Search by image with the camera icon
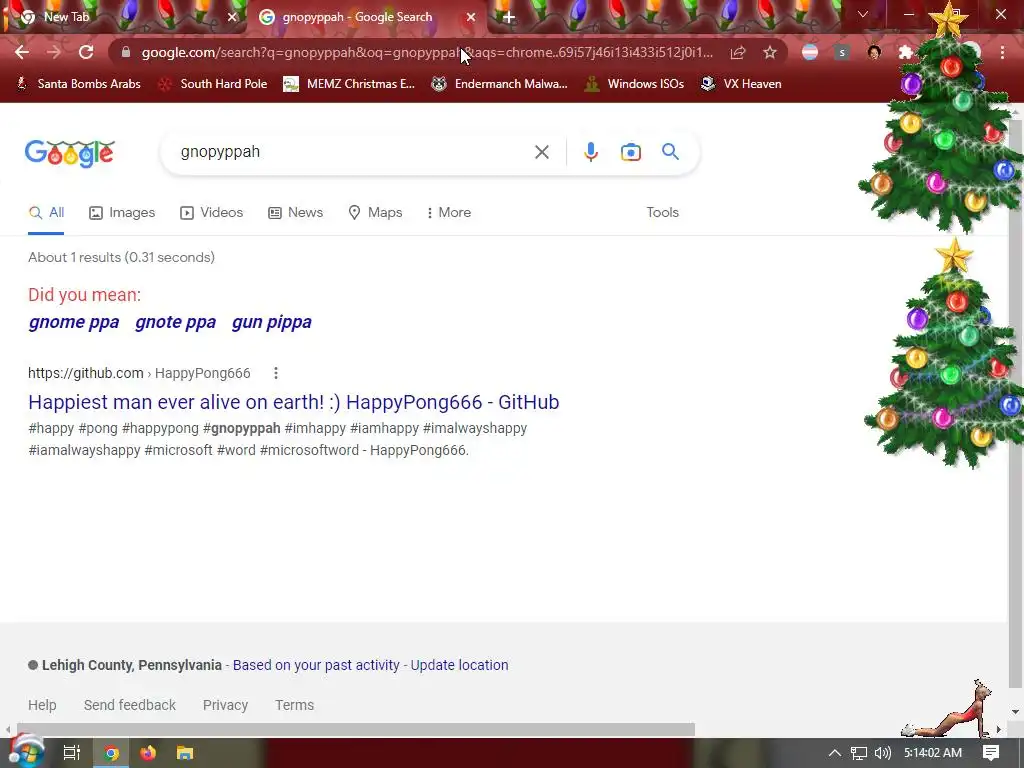This screenshot has width=1024, height=768. (630, 152)
